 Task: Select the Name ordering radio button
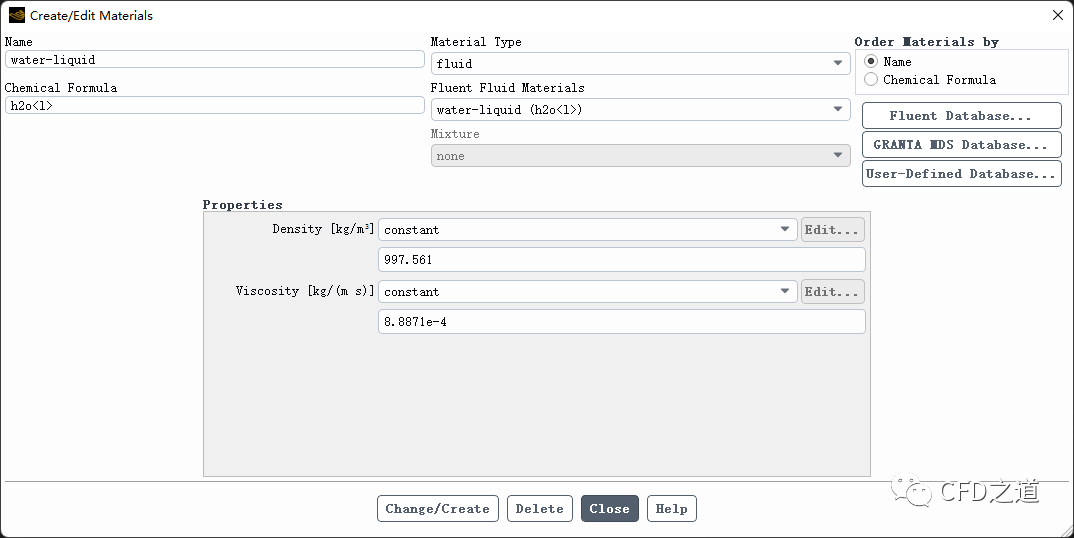[x=871, y=62]
